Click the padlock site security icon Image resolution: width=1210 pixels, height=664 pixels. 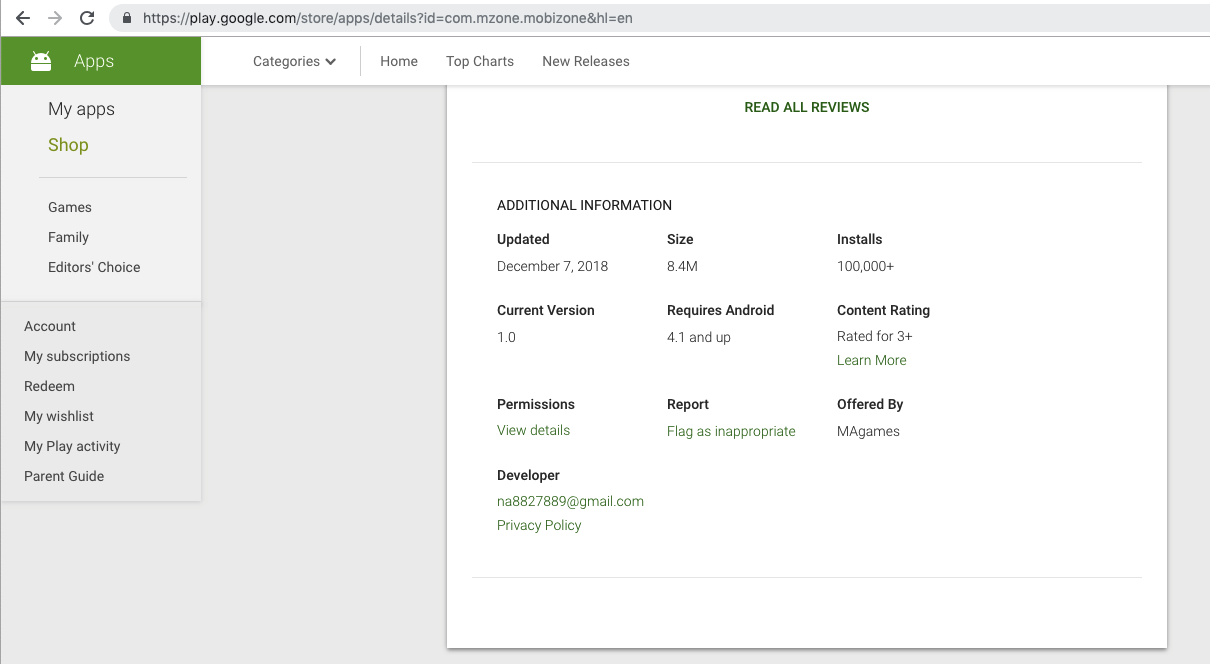[x=126, y=18]
